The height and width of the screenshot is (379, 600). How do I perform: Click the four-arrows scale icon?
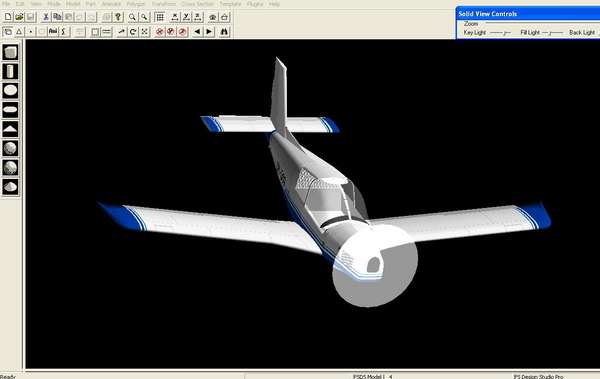(x=144, y=32)
